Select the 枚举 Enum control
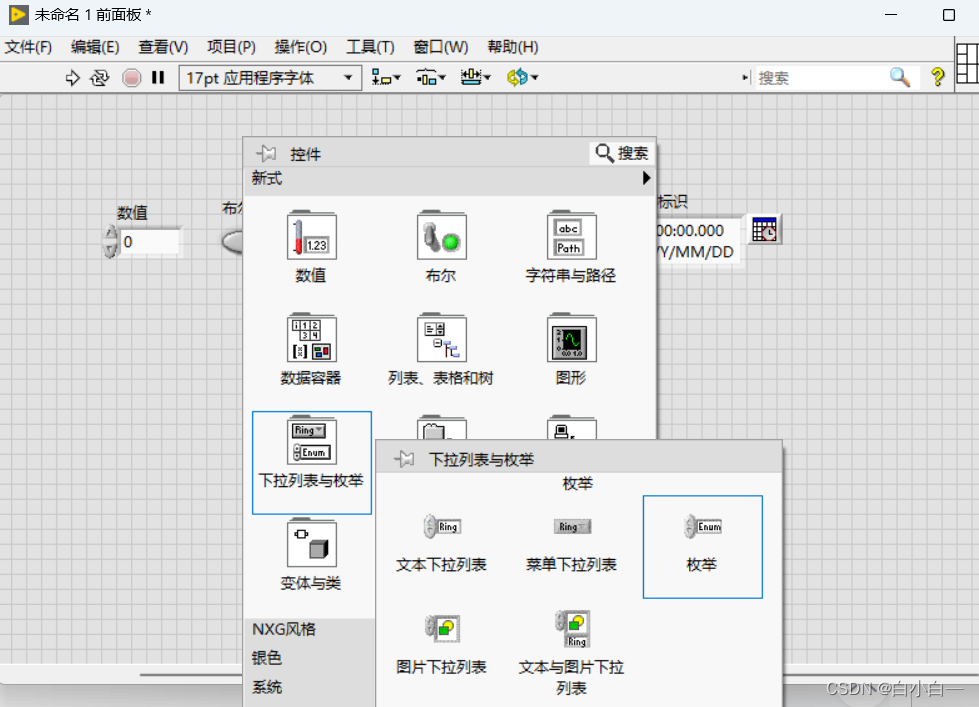Viewport: 979px width, 707px height. click(x=702, y=546)
